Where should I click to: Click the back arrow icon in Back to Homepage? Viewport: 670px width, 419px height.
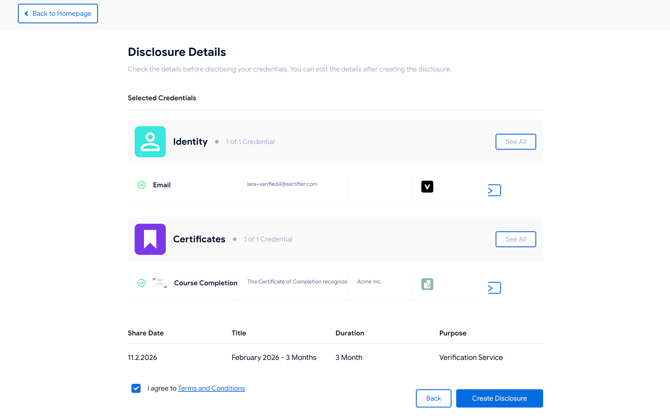point(27,14)
